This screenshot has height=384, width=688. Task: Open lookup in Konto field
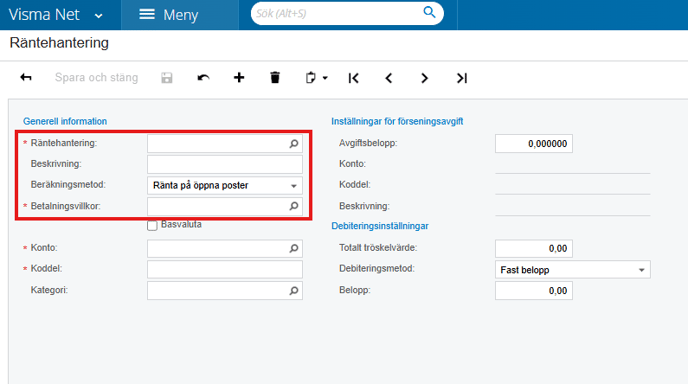pyautogui.click(x=294, y=248)
